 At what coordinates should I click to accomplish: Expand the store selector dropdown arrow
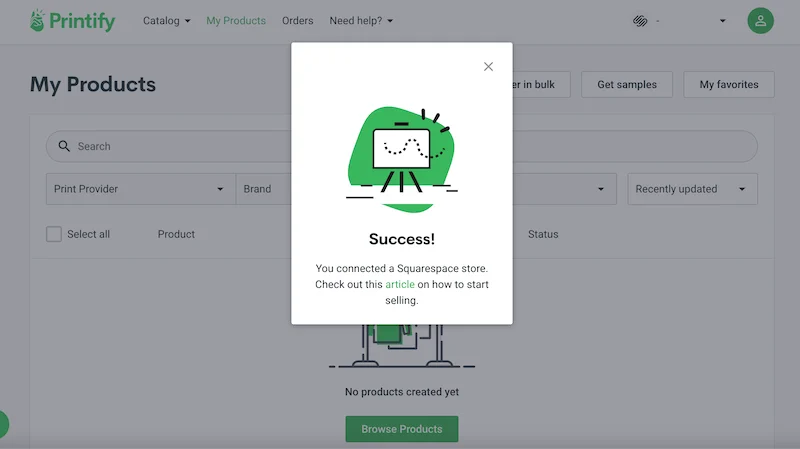coord(722,21)
